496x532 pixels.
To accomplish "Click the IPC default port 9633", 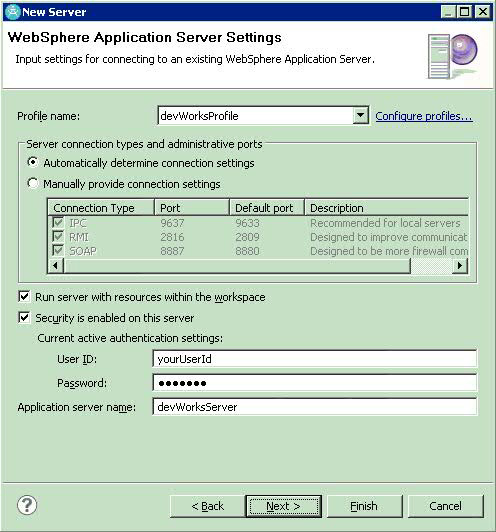I will coord(247,223).
